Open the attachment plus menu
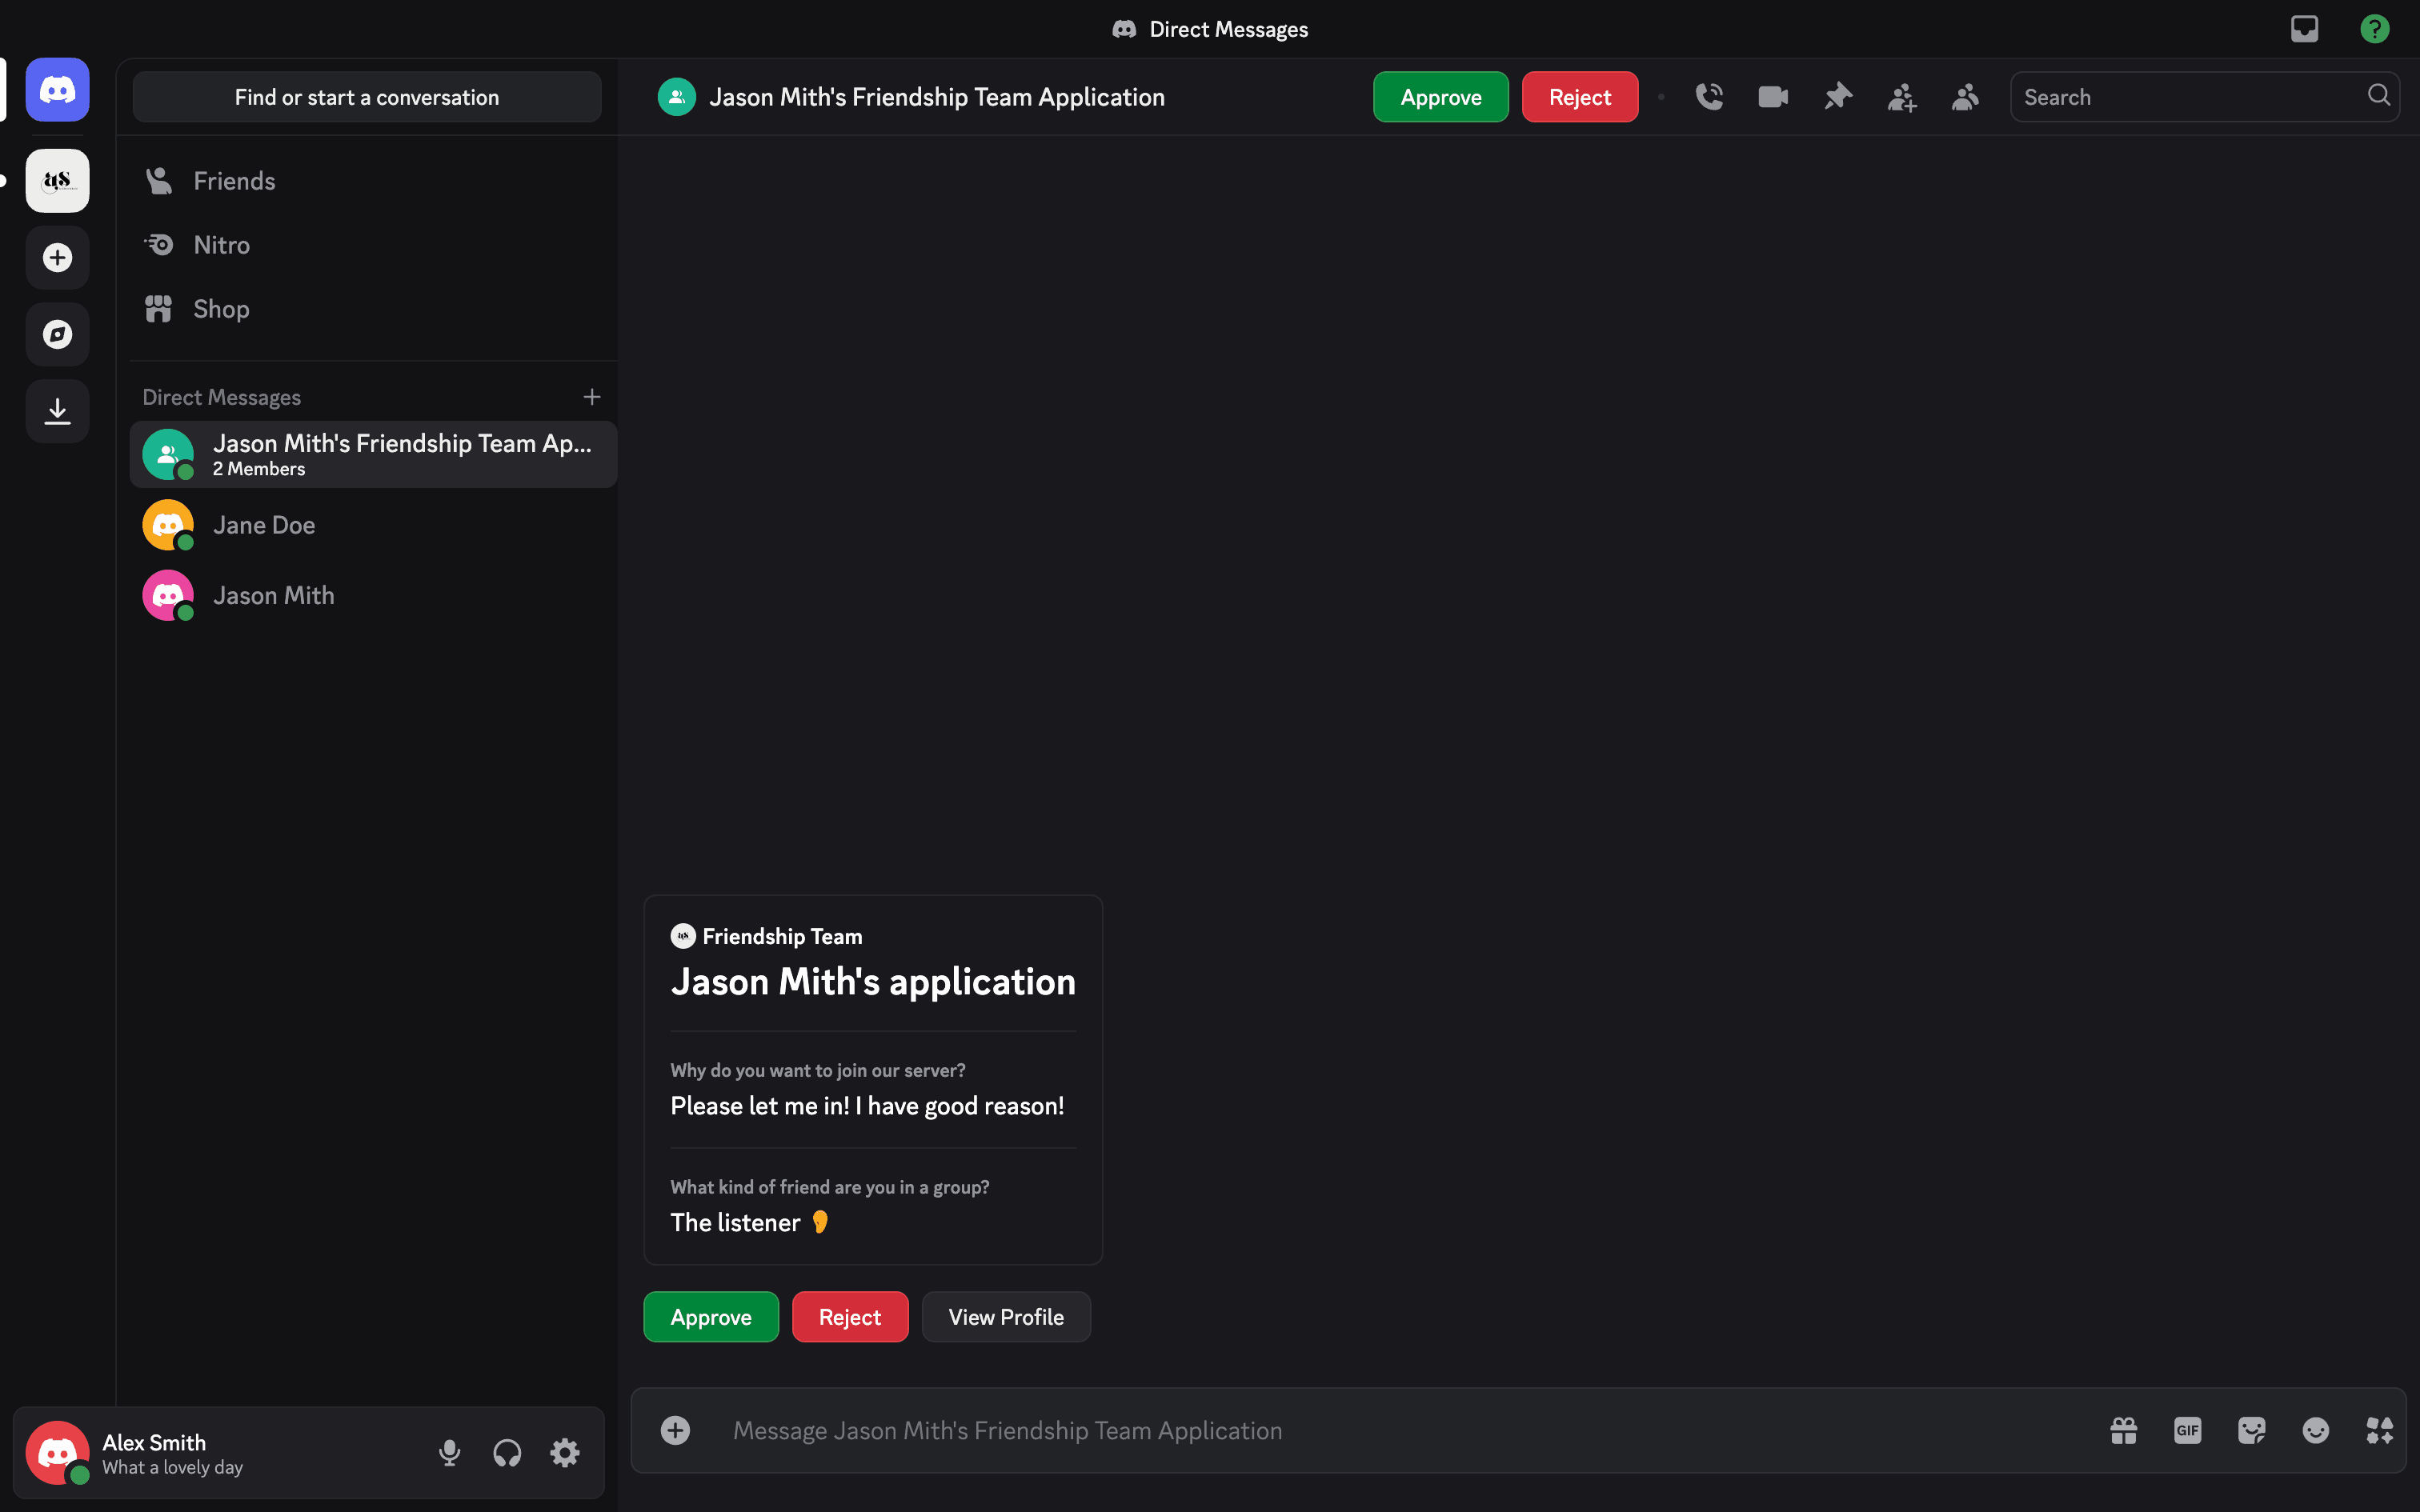The image size is (2420, 1512). pyautogui.click(x=675, y=1430)
